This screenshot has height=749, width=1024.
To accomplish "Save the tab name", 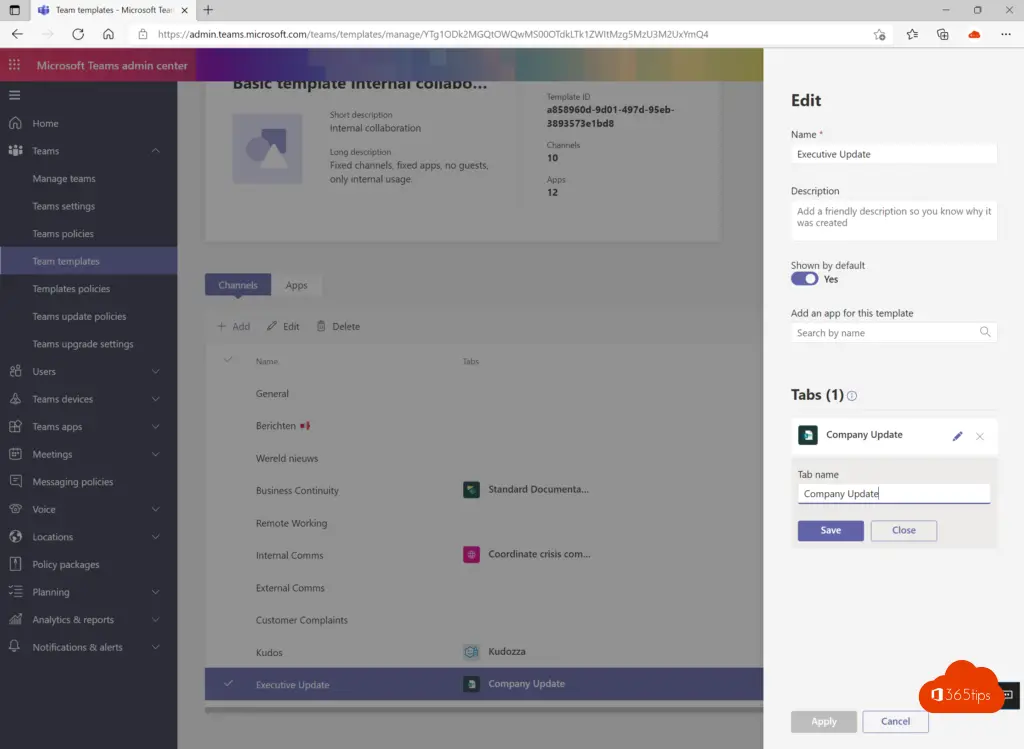I will coord(831,530).
